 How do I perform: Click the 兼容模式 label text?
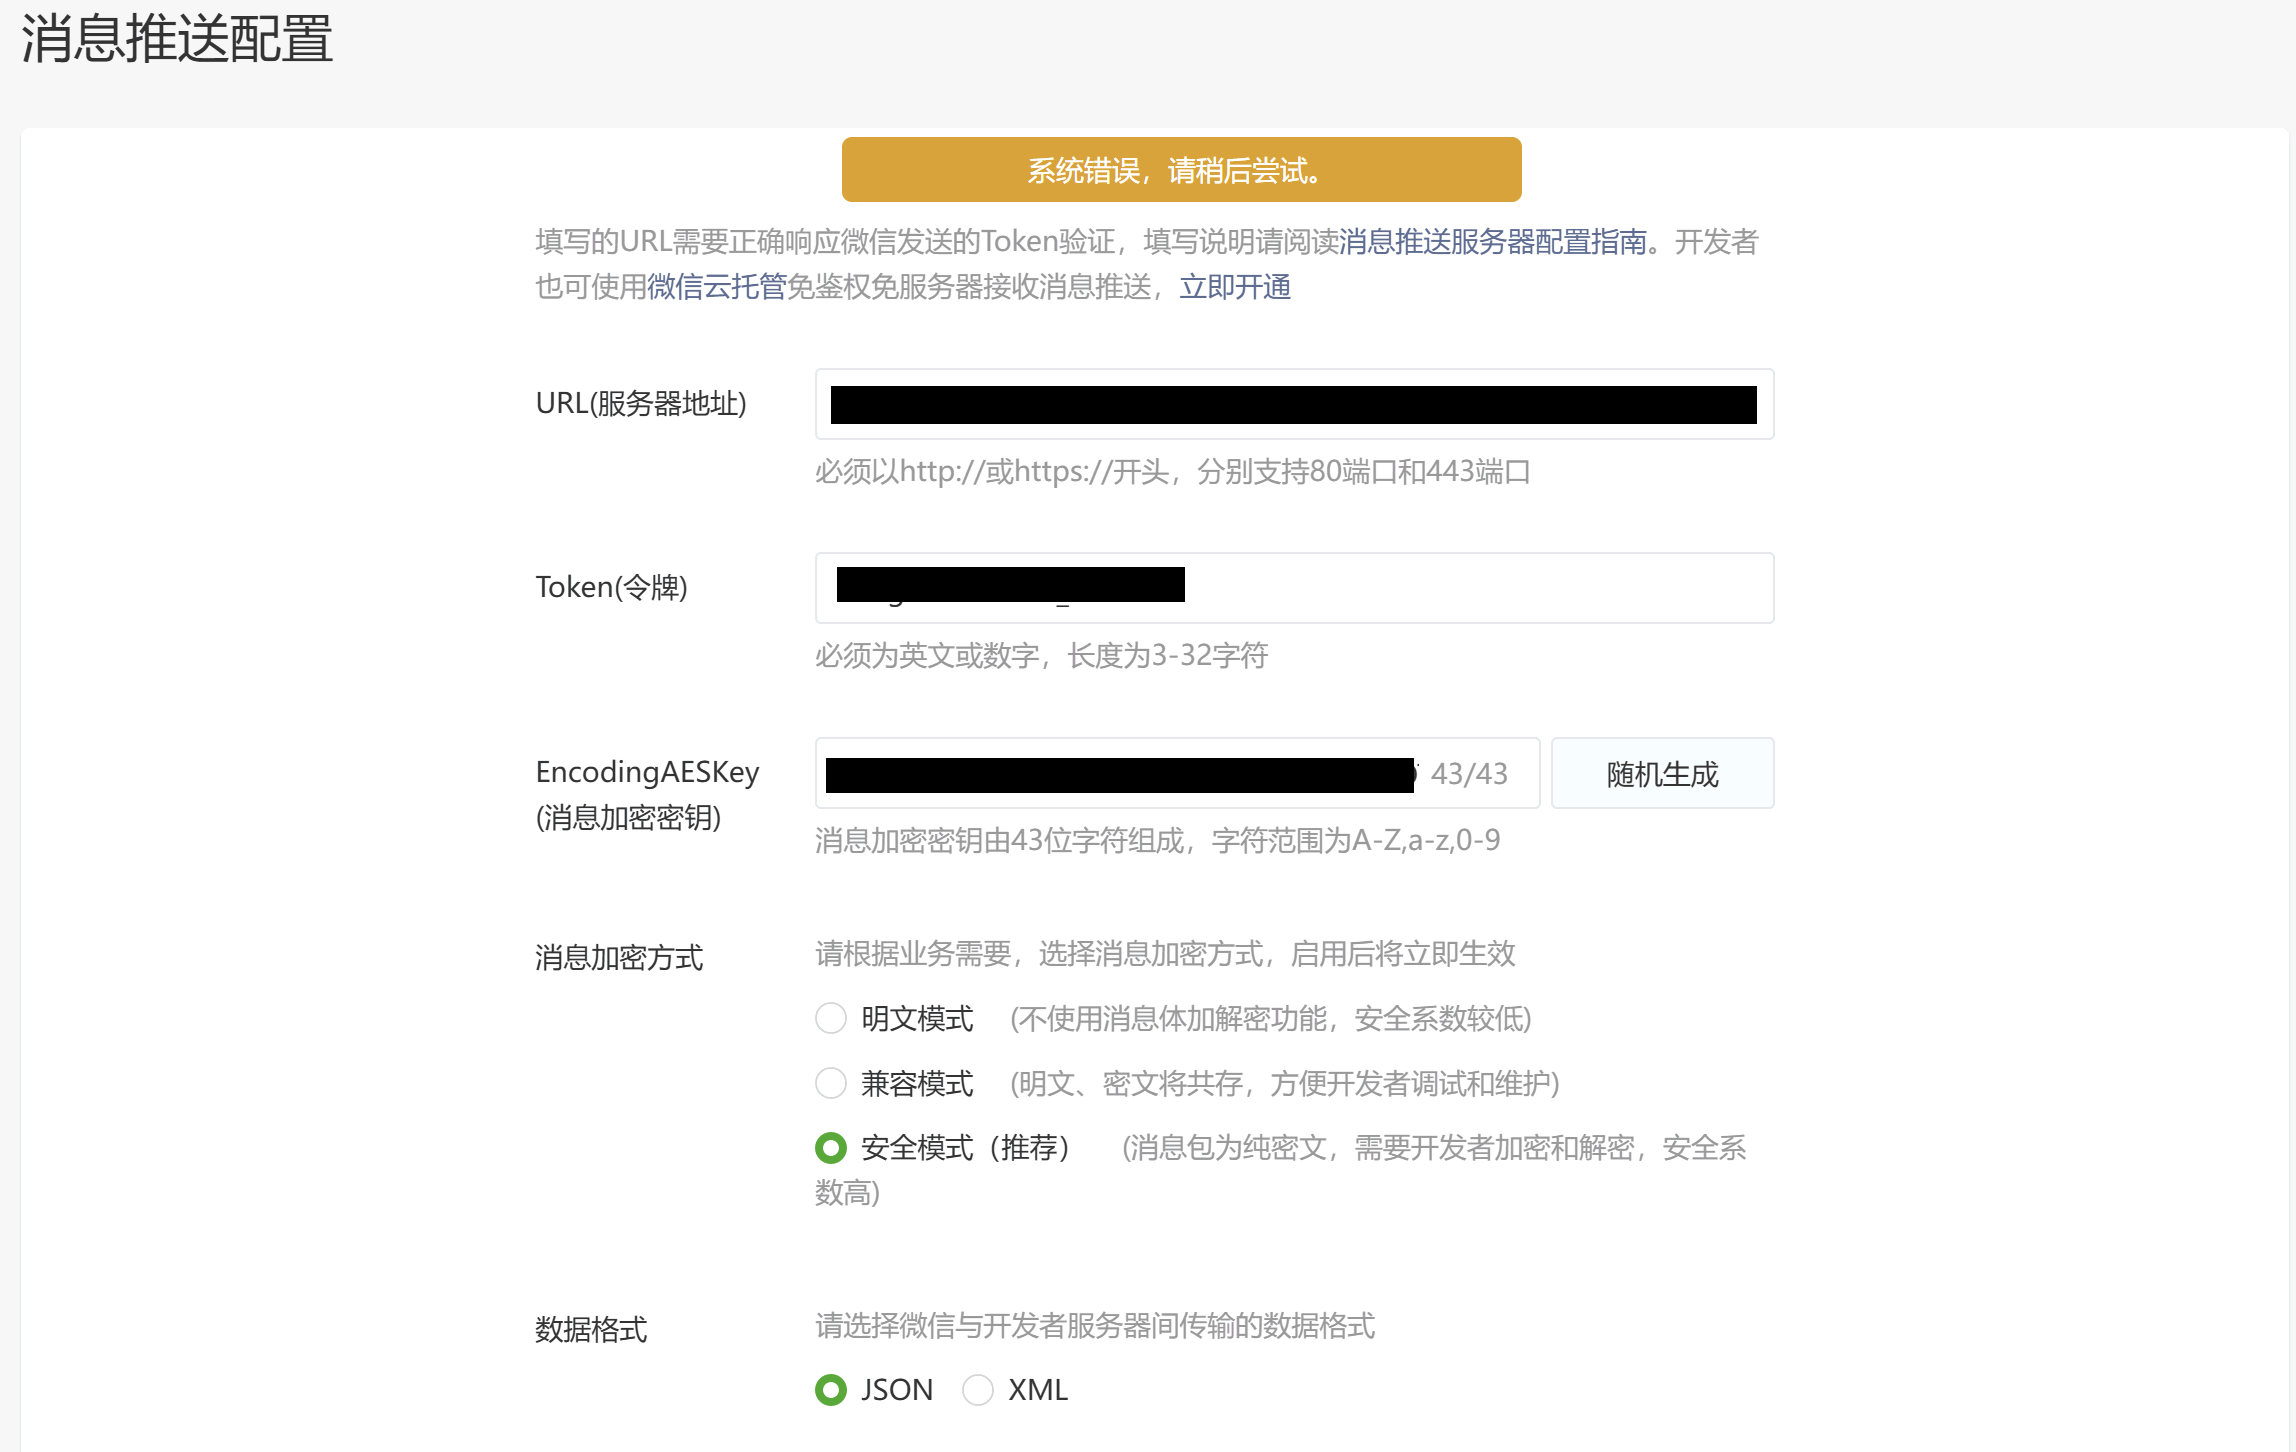pyautogui.click(x=917, y=1084)
